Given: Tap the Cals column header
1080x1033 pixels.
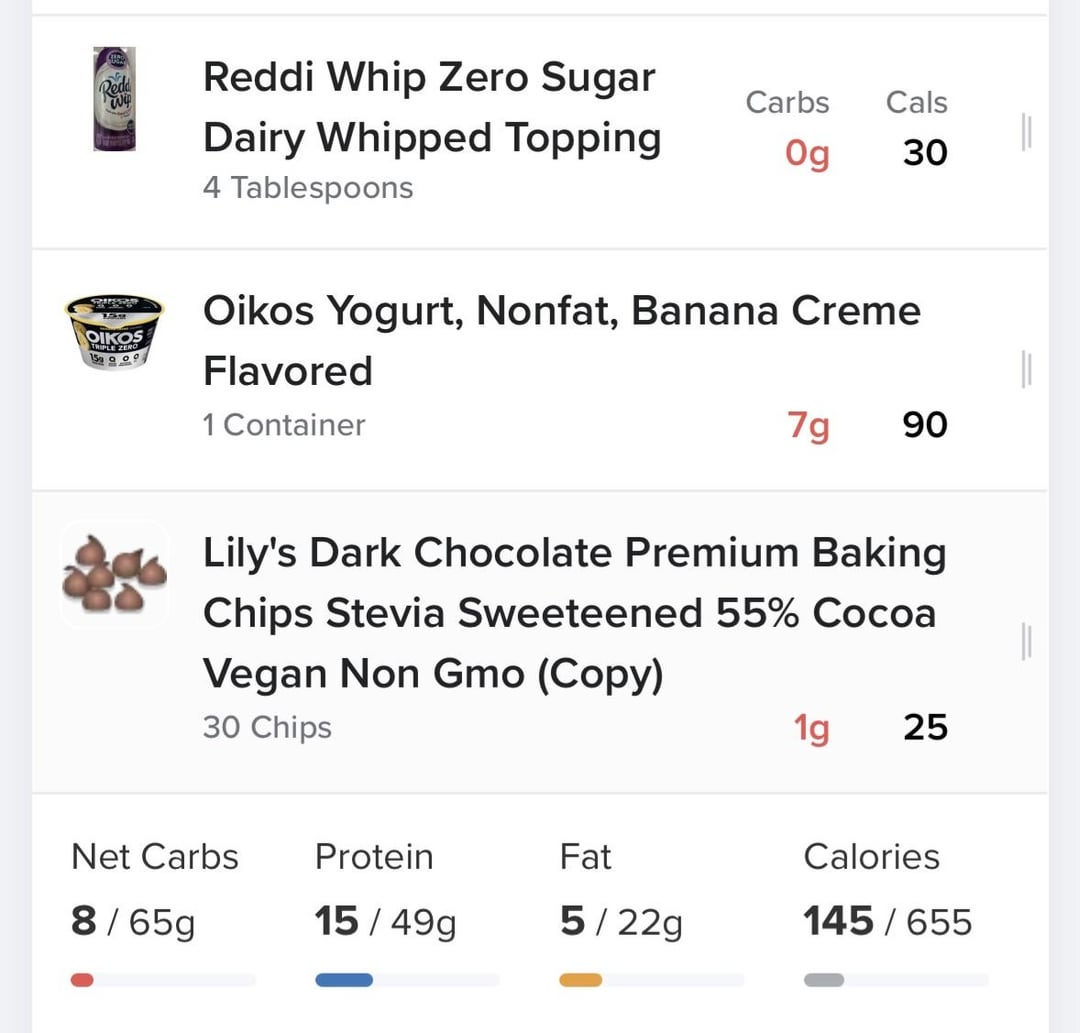Looking at the screenshot, I should 917,103.
